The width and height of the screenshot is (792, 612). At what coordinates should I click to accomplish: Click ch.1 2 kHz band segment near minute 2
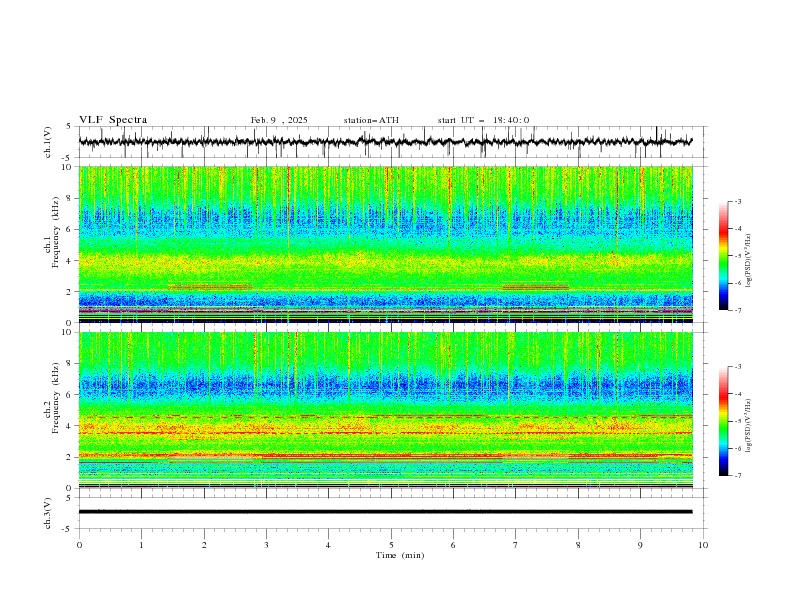click(210, 287)
